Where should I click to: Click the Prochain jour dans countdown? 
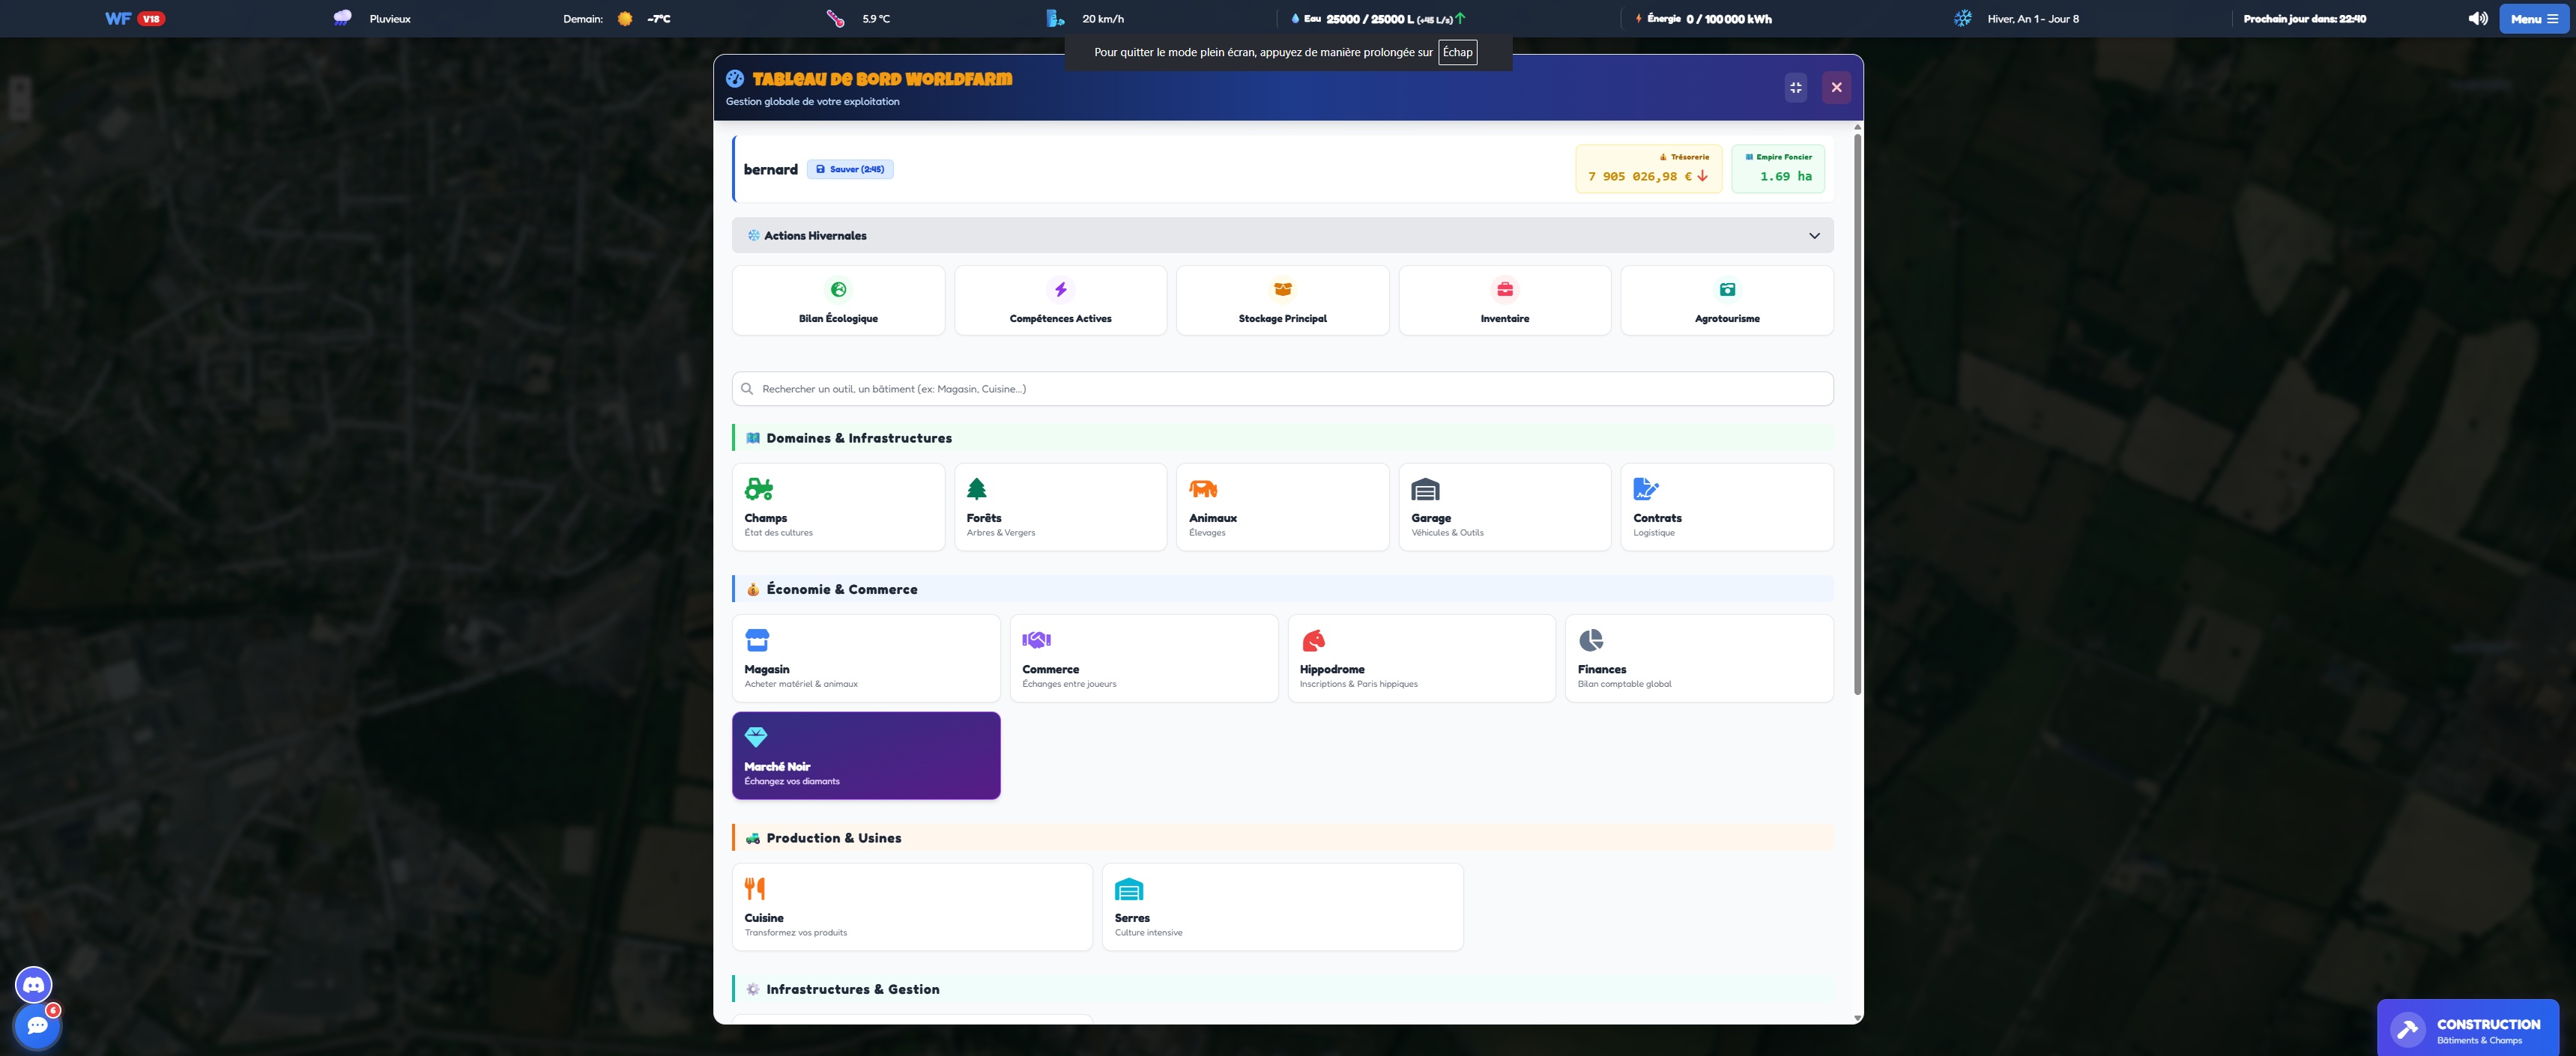point(2304,19)
